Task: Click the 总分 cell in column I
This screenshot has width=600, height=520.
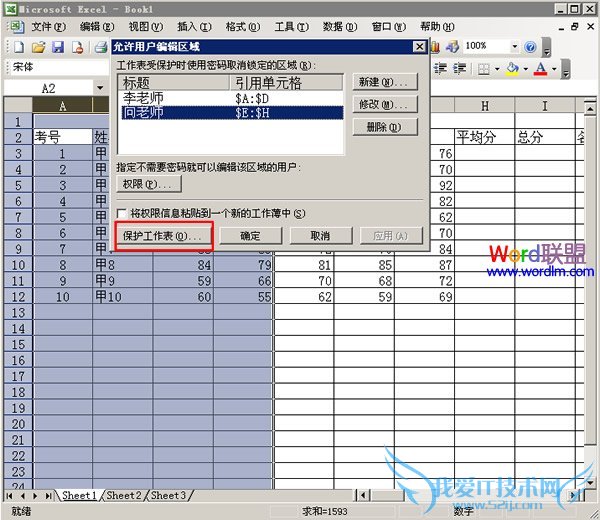Action: coord(545,137)
